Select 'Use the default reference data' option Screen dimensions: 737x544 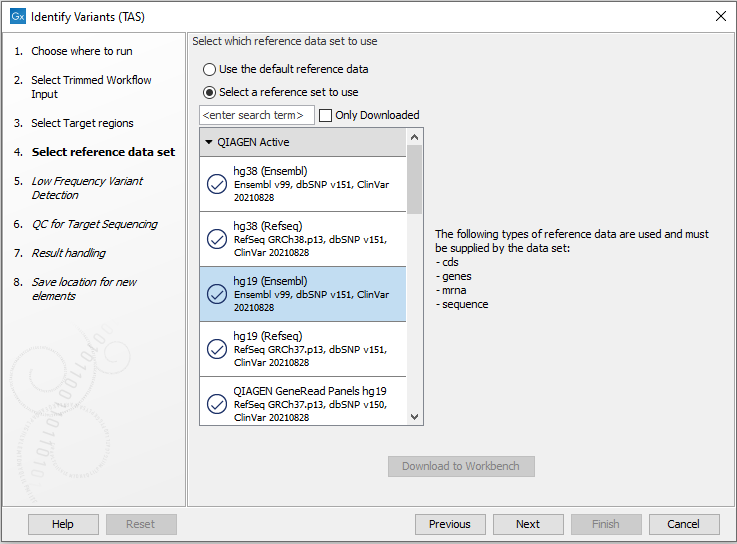209,70
